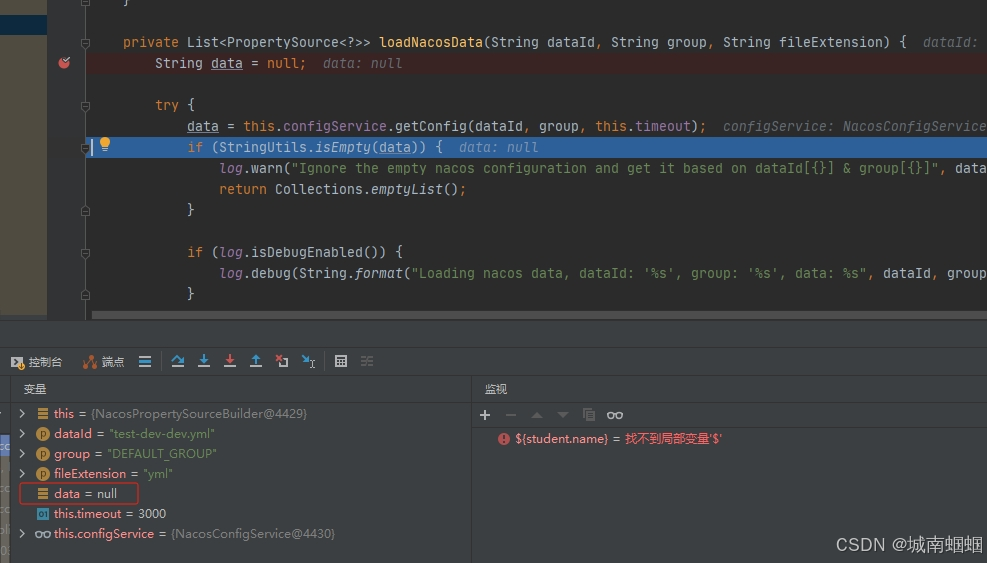Click the log.debug statement
This screenshot has height=563, width=987.
[602, 274]
